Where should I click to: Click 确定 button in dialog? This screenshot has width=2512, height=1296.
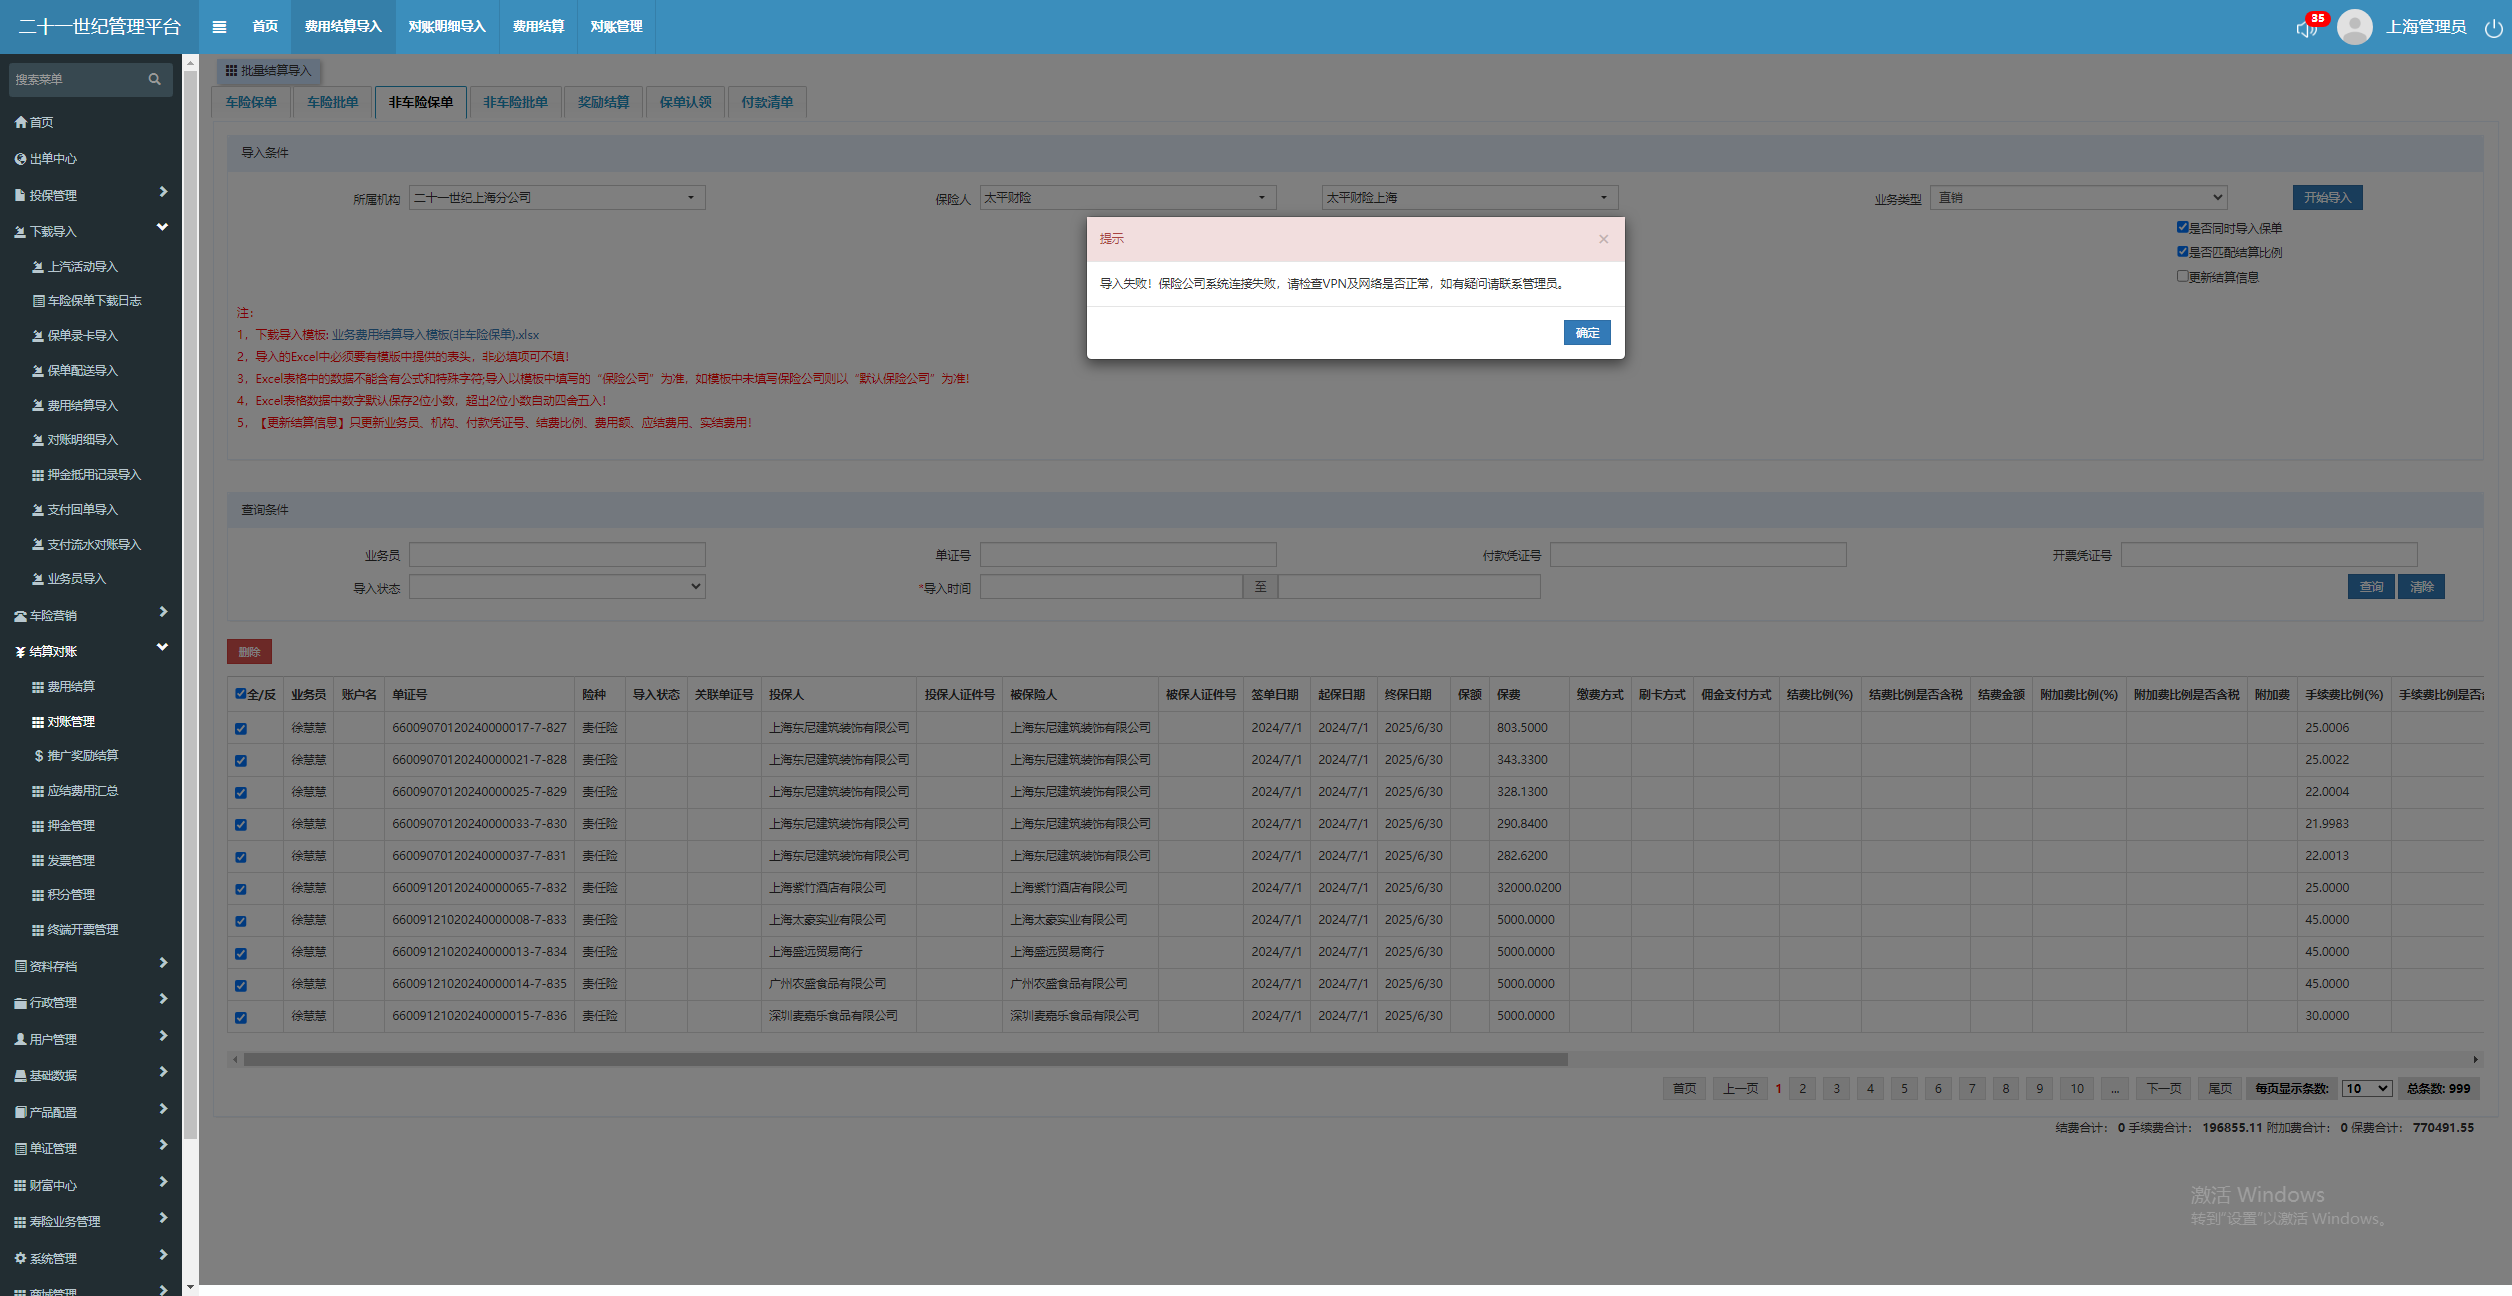point(1586,333)
